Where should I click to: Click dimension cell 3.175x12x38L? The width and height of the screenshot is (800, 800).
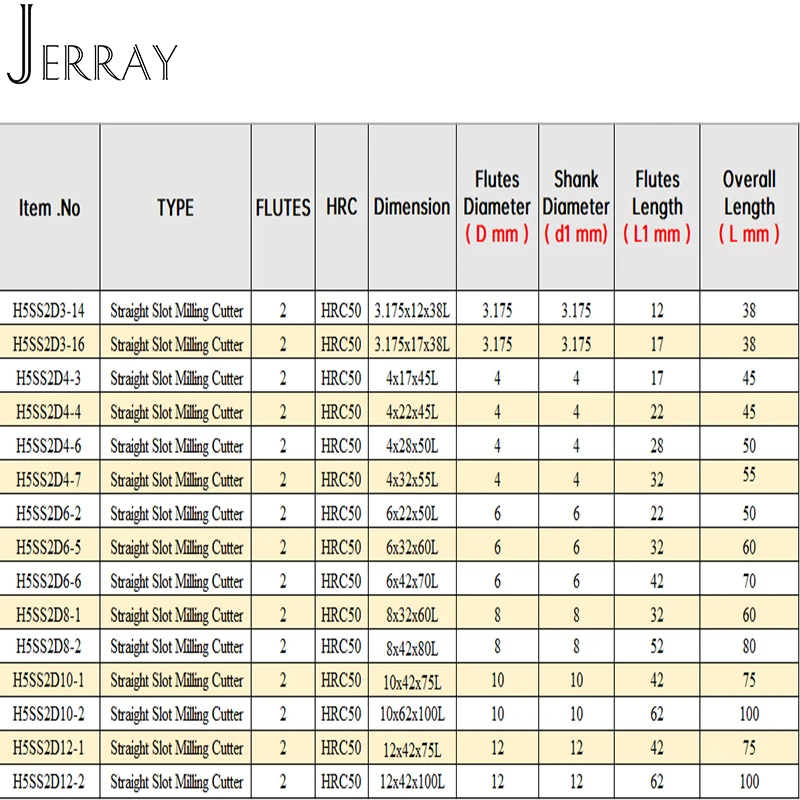coord(412,311)
